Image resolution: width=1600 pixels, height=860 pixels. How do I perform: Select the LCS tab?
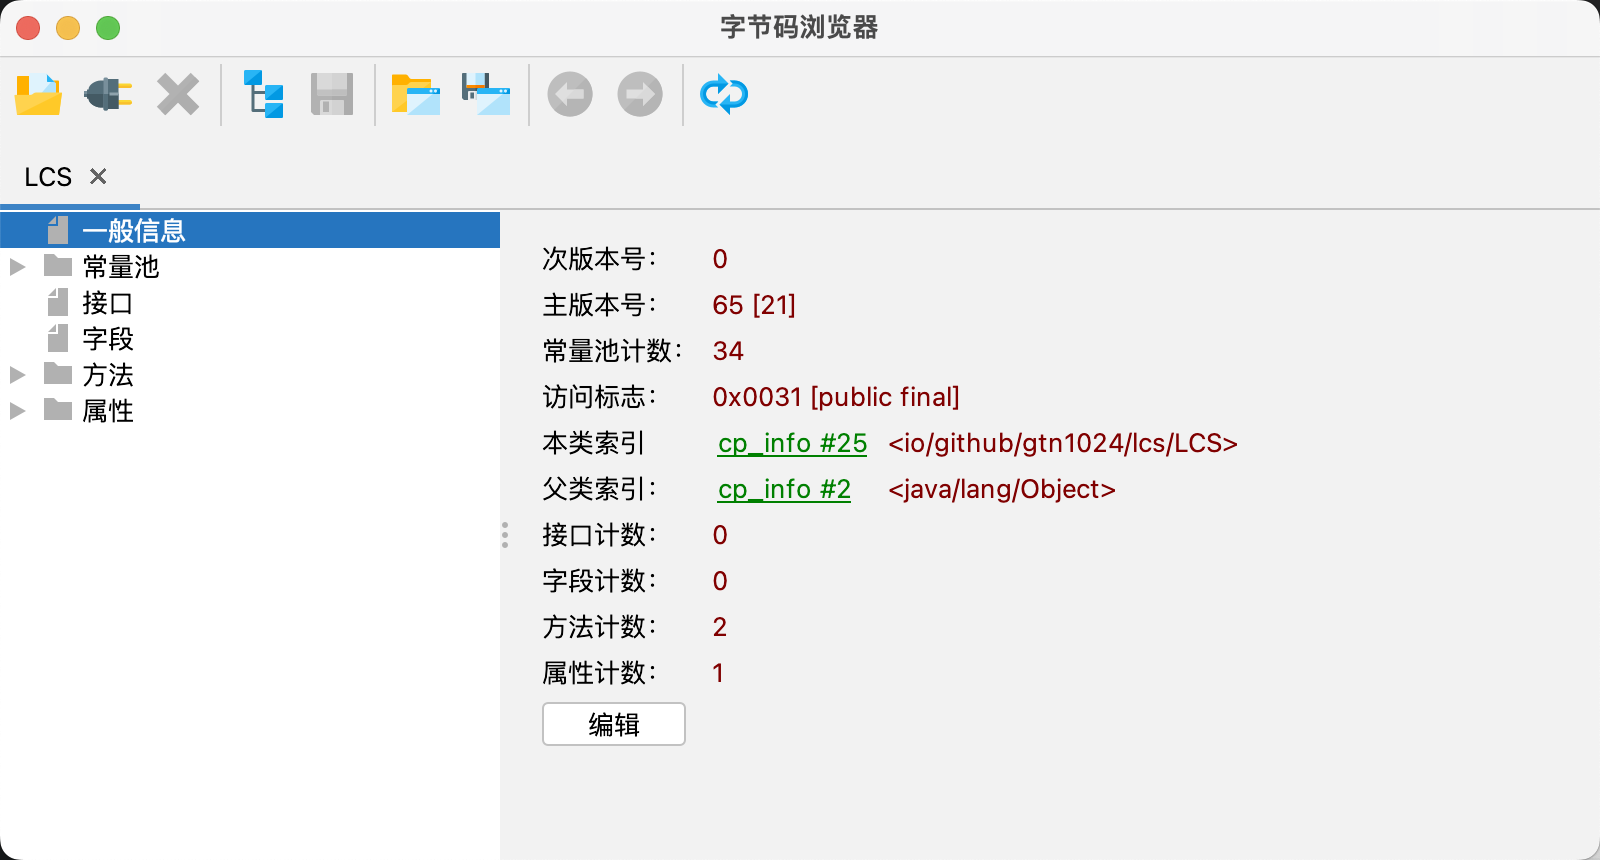pyautogui.click(x=48, y=177)
